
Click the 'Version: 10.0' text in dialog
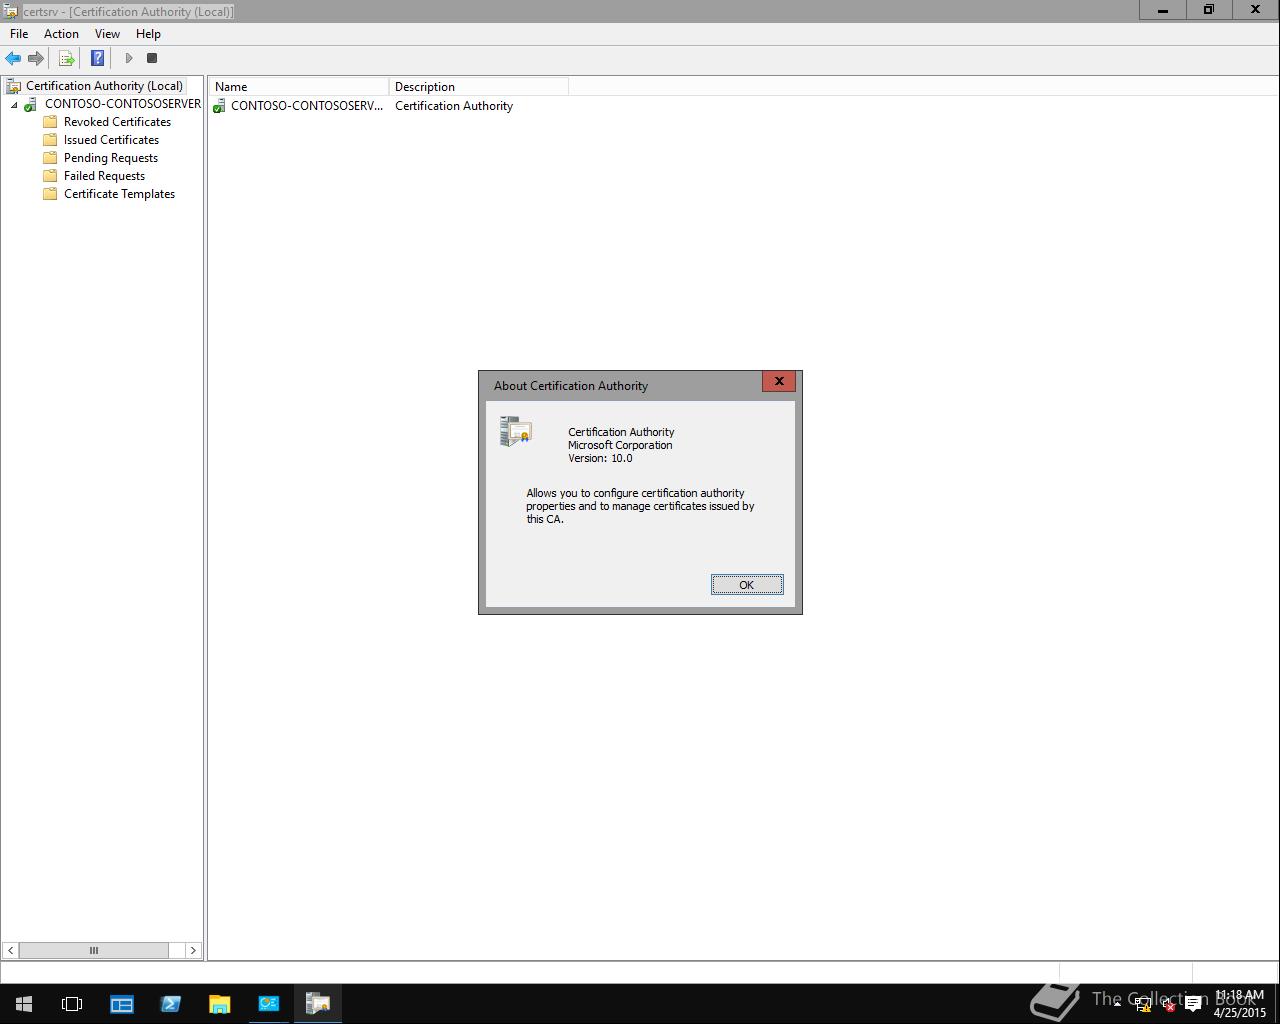coord(600,458)
